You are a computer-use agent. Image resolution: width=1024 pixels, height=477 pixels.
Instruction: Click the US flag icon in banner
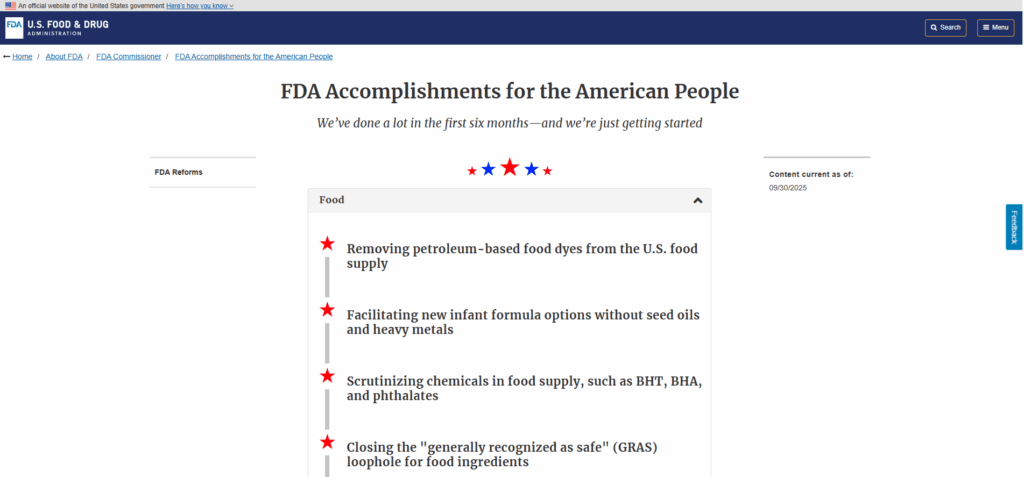pyautogui.click(x=10, y=5)
